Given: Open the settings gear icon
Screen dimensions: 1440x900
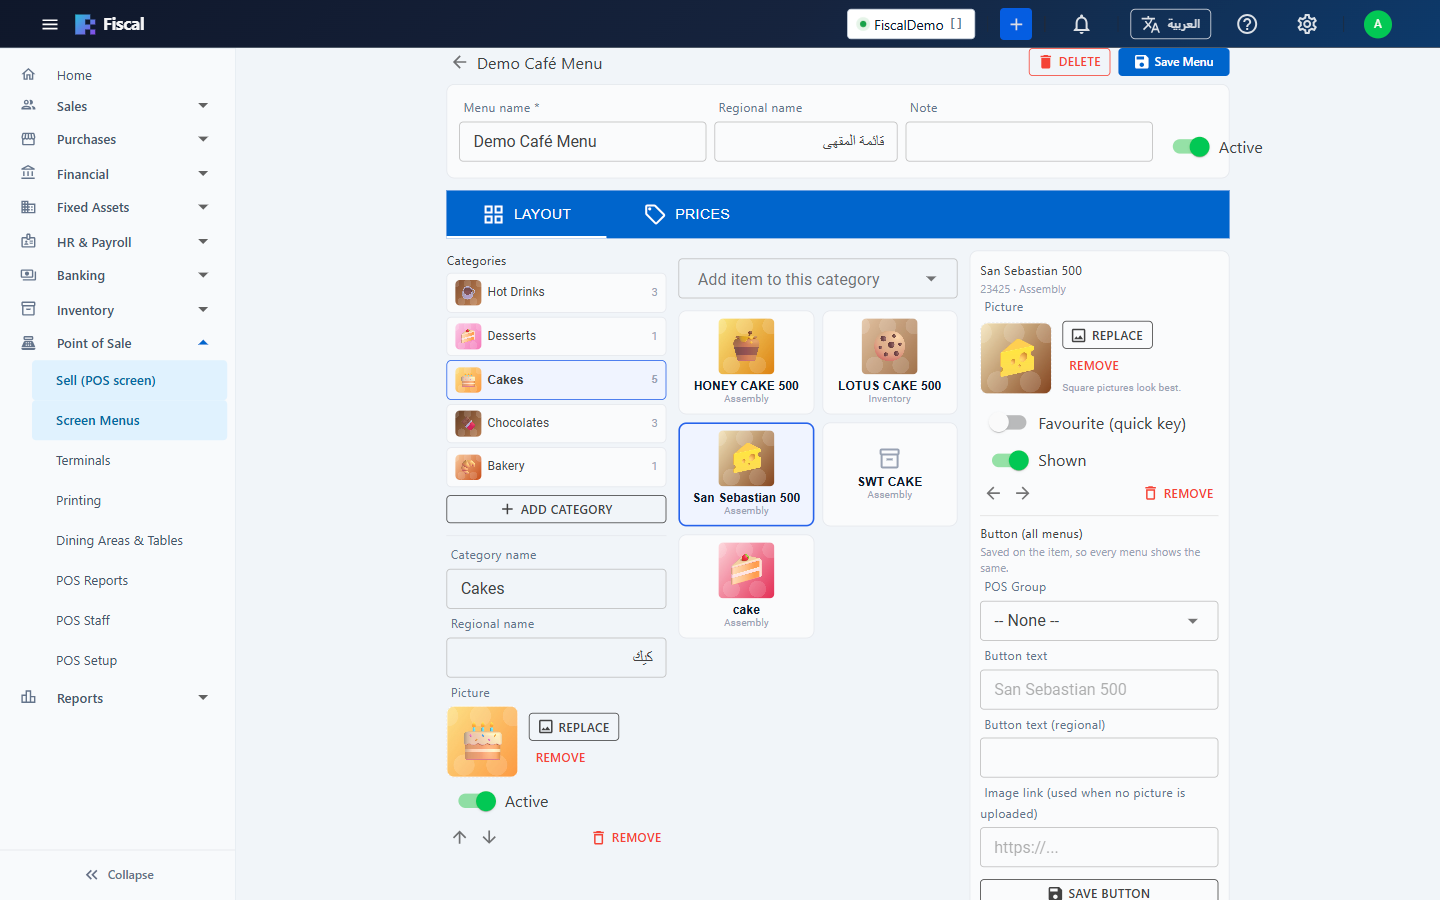Looking at the screenshot, I should tap(1307, 24).
